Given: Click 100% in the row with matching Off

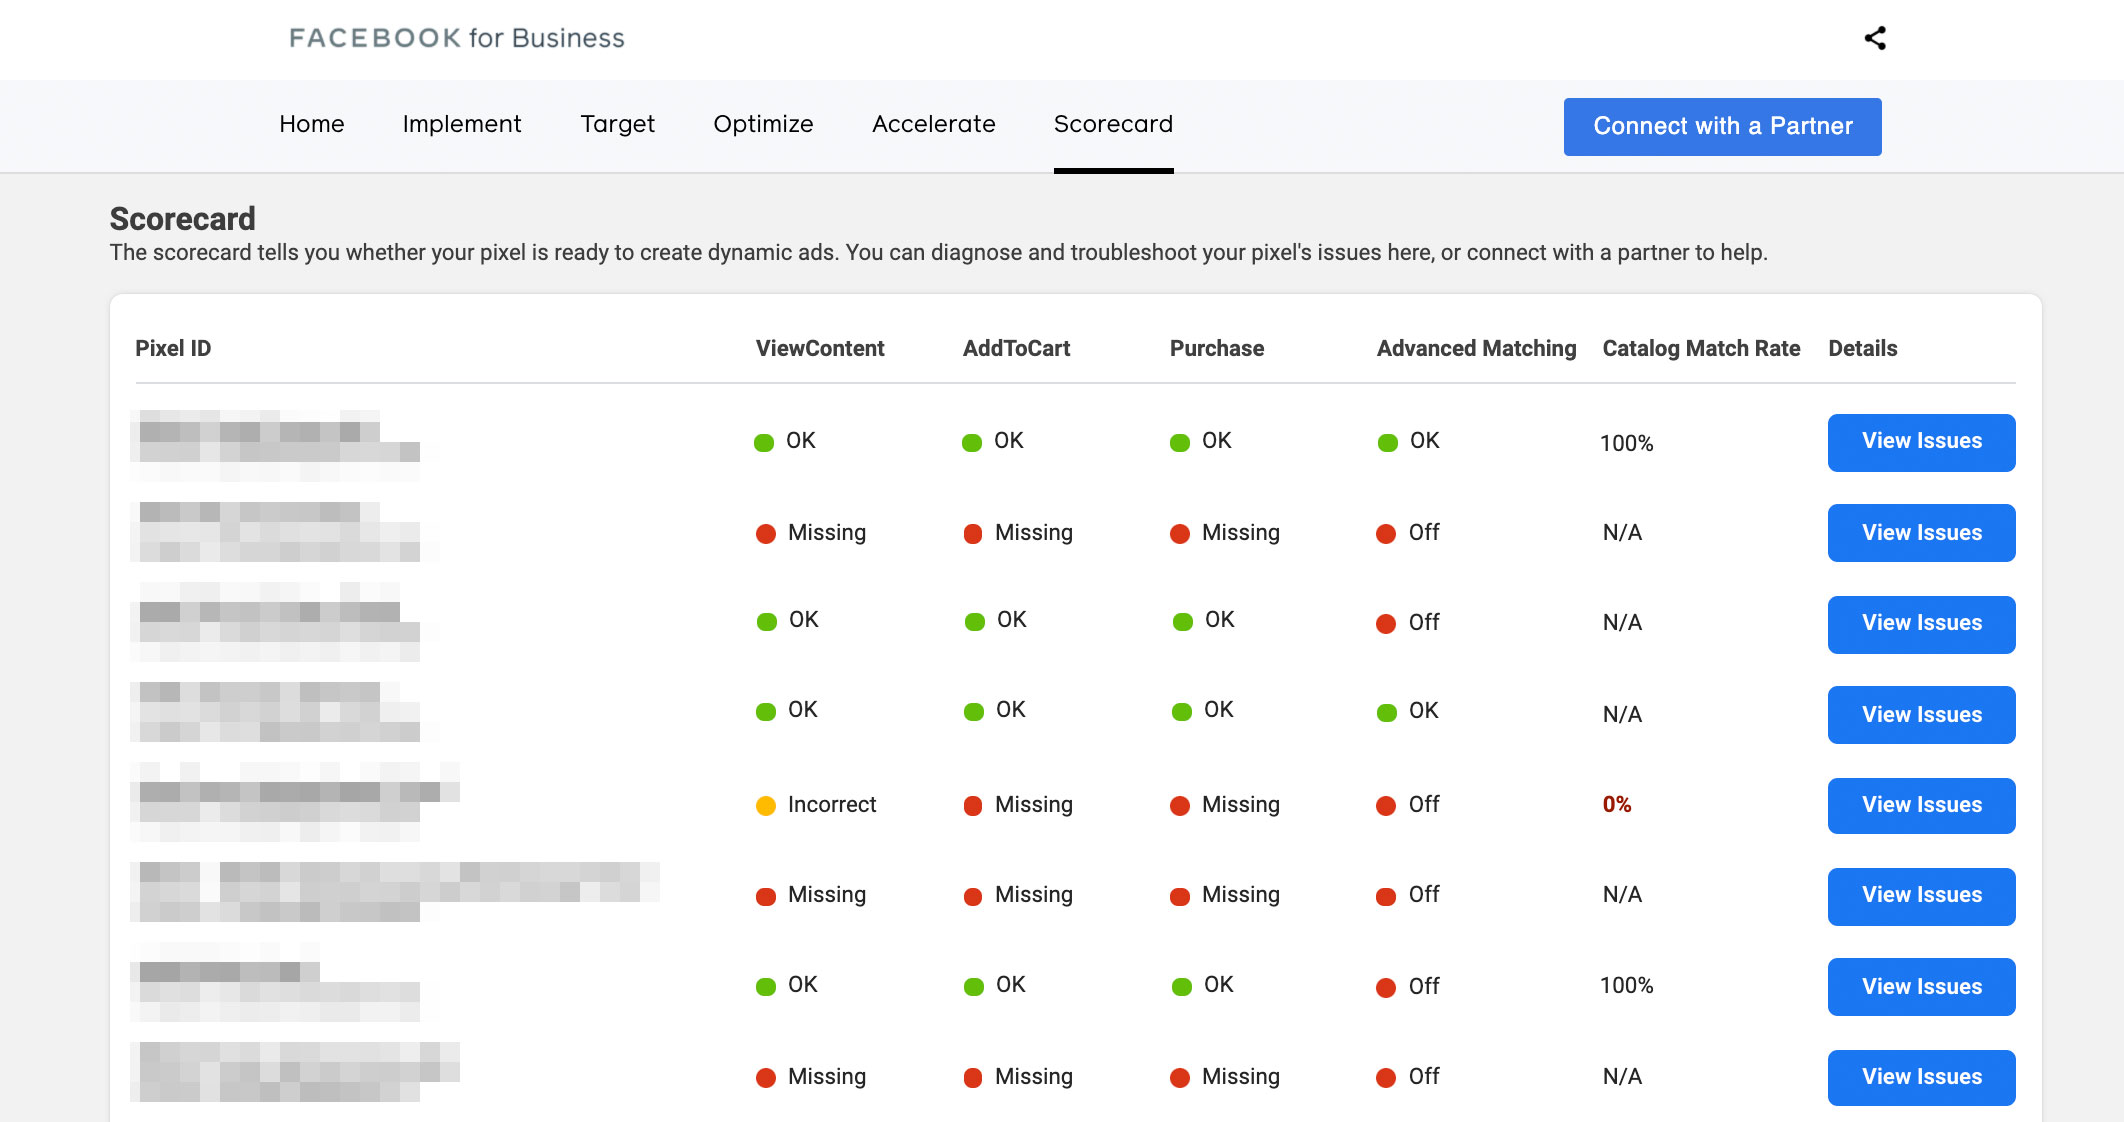Looking at the screenshot, I should (1627, 986).
